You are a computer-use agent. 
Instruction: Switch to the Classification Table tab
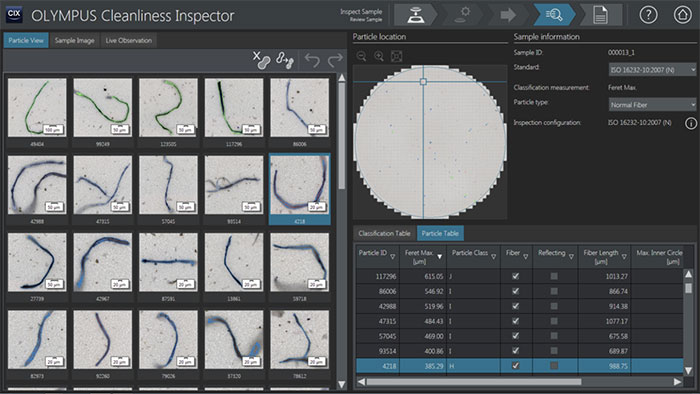click(384, 233)
